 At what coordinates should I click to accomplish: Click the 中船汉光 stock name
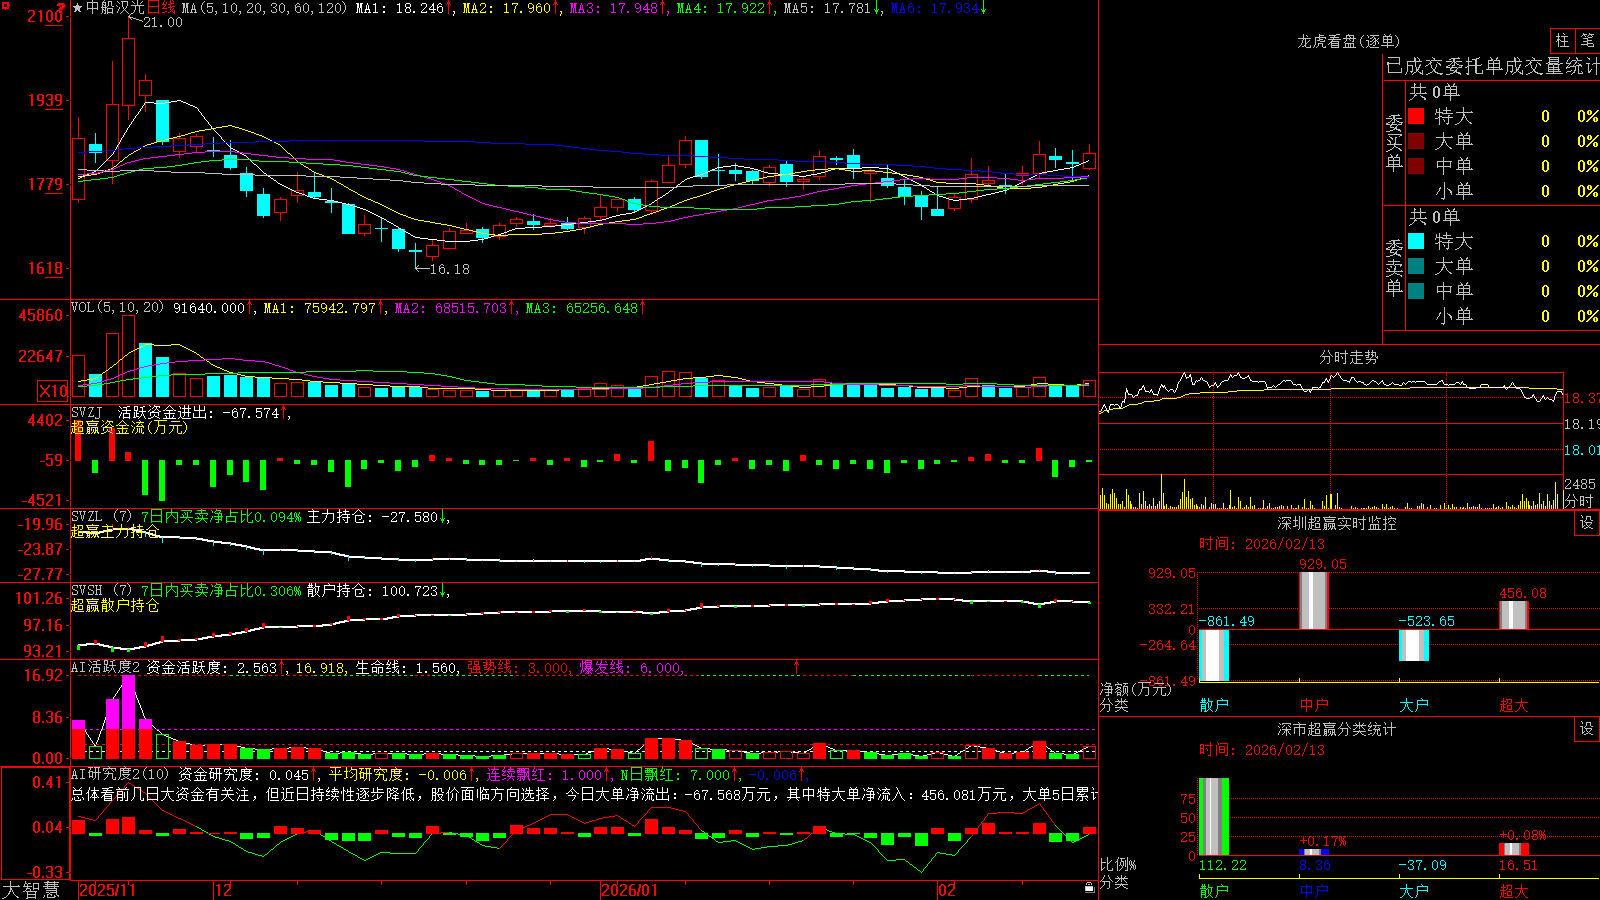click(x=115, y=8)
